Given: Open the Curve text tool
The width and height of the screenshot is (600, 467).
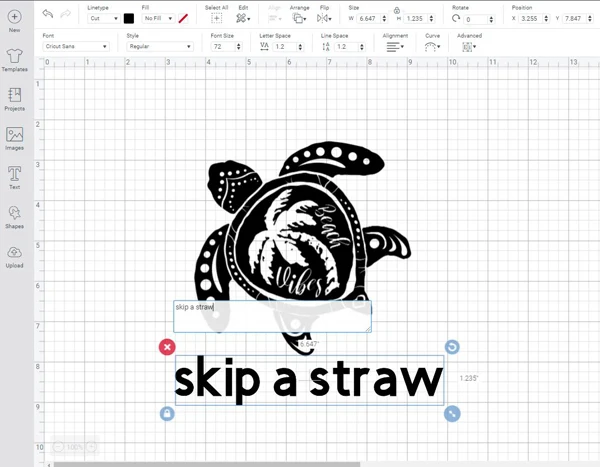Looking at the screenshot, I should [432, 47].
